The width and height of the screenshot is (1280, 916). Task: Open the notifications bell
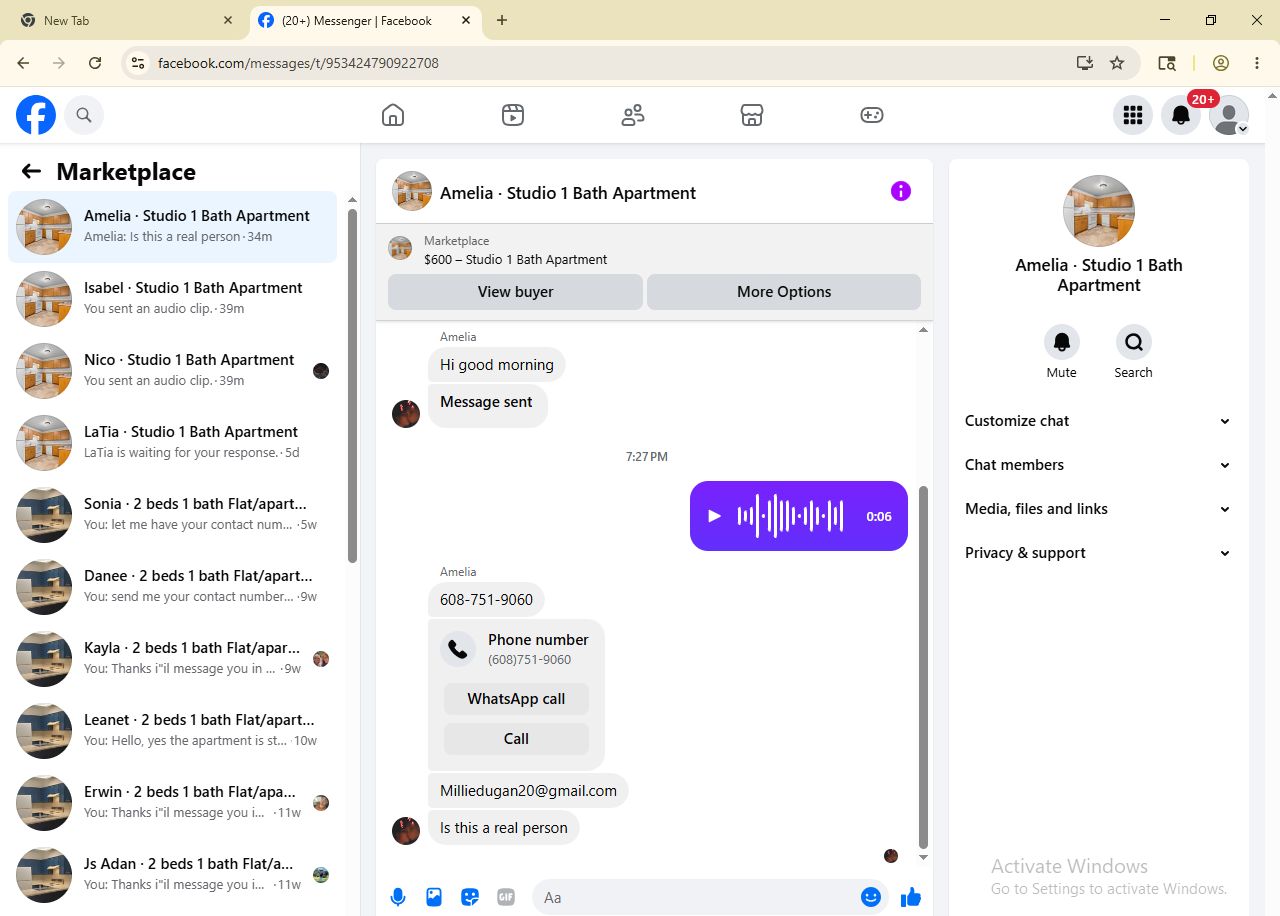tap(1181, 115)
